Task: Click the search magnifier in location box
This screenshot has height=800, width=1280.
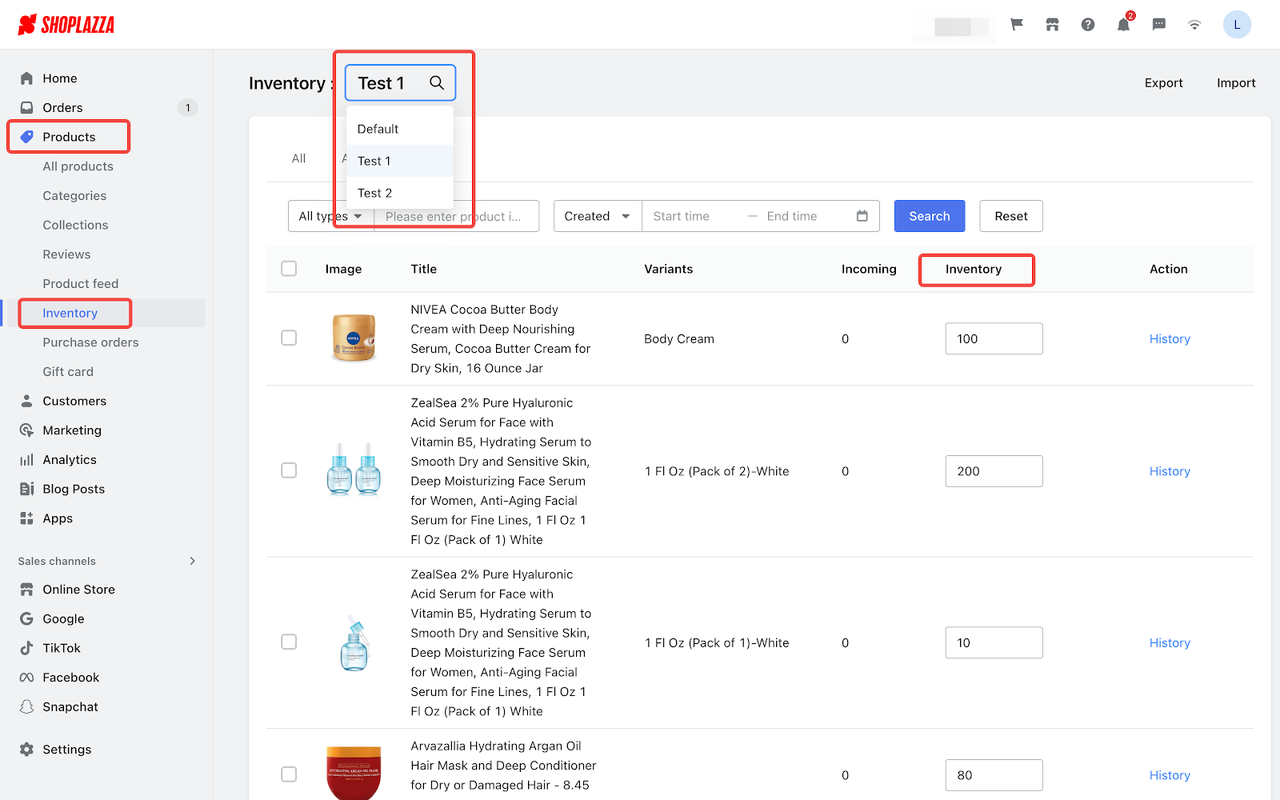Action: pos(437,83)
